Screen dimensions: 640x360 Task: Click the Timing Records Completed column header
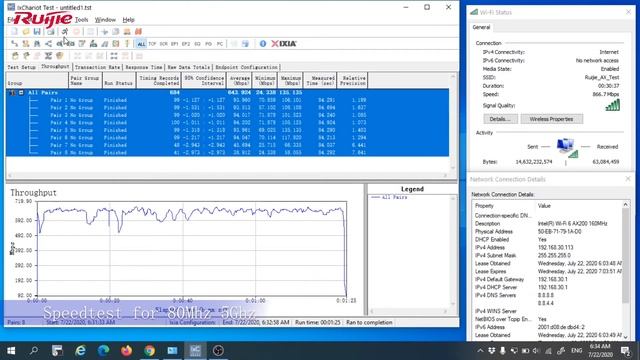pyautogui.click(x=159, y=80)
